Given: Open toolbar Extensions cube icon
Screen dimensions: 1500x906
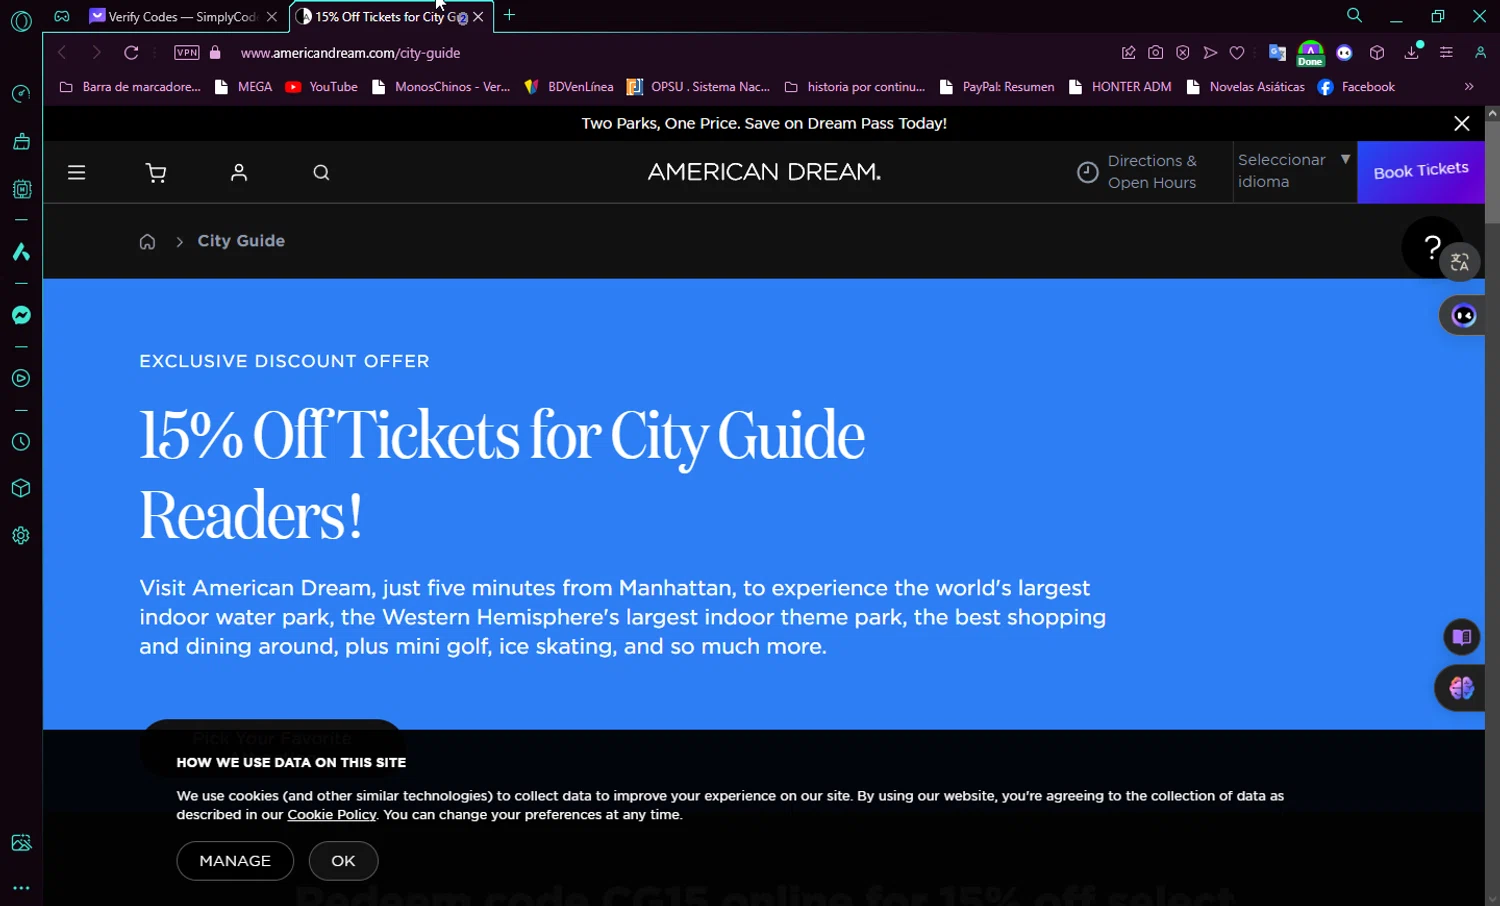Looking at the screenshot, I should pos(1377,53).
